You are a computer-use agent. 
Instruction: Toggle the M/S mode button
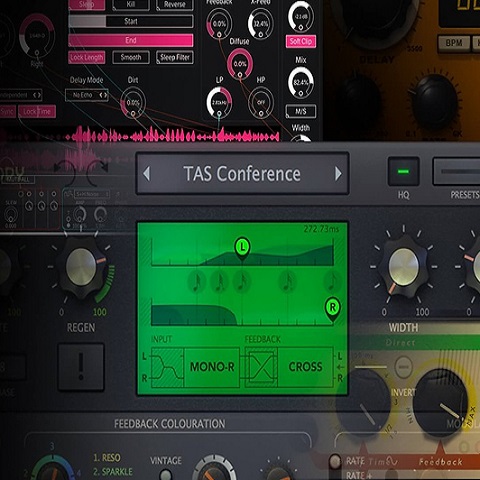pyautogui.click(x=301, y=111)
